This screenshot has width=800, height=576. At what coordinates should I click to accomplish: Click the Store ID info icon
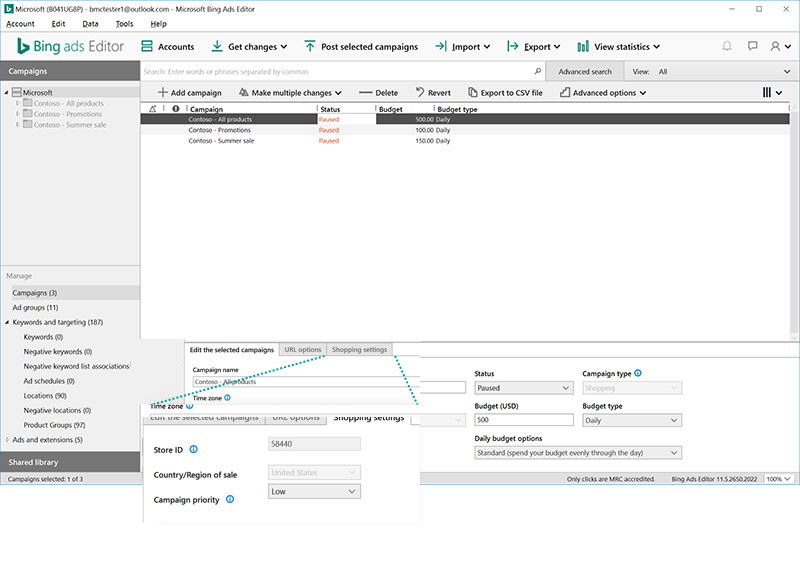[x=193, y=449]
